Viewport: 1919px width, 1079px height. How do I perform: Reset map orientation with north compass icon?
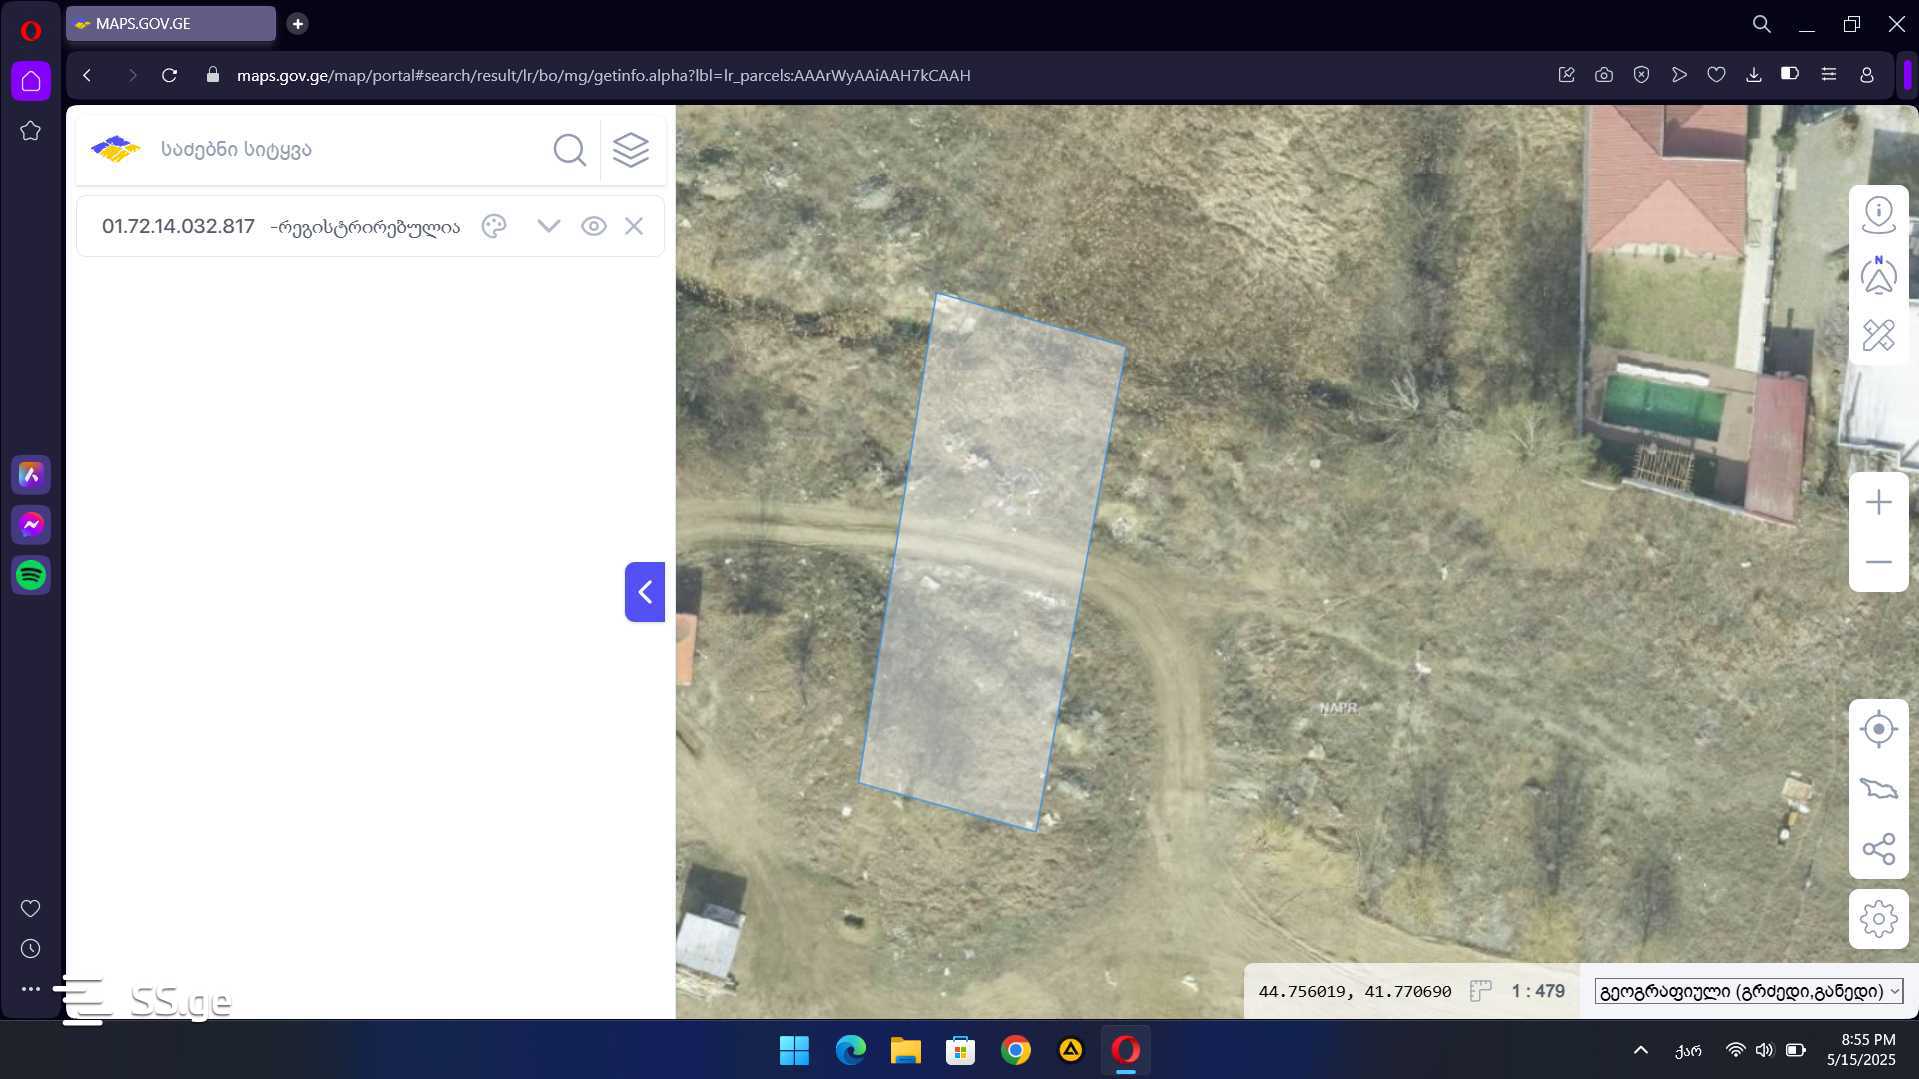click(1878, 275)
